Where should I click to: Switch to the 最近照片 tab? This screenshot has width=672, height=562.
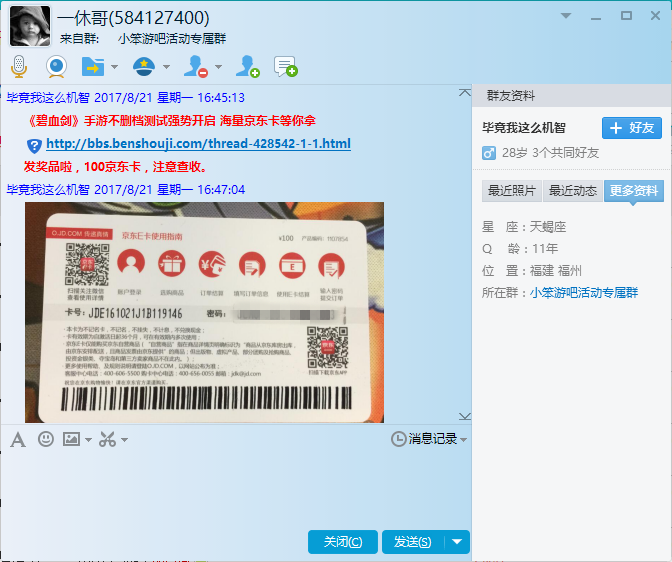512,191
